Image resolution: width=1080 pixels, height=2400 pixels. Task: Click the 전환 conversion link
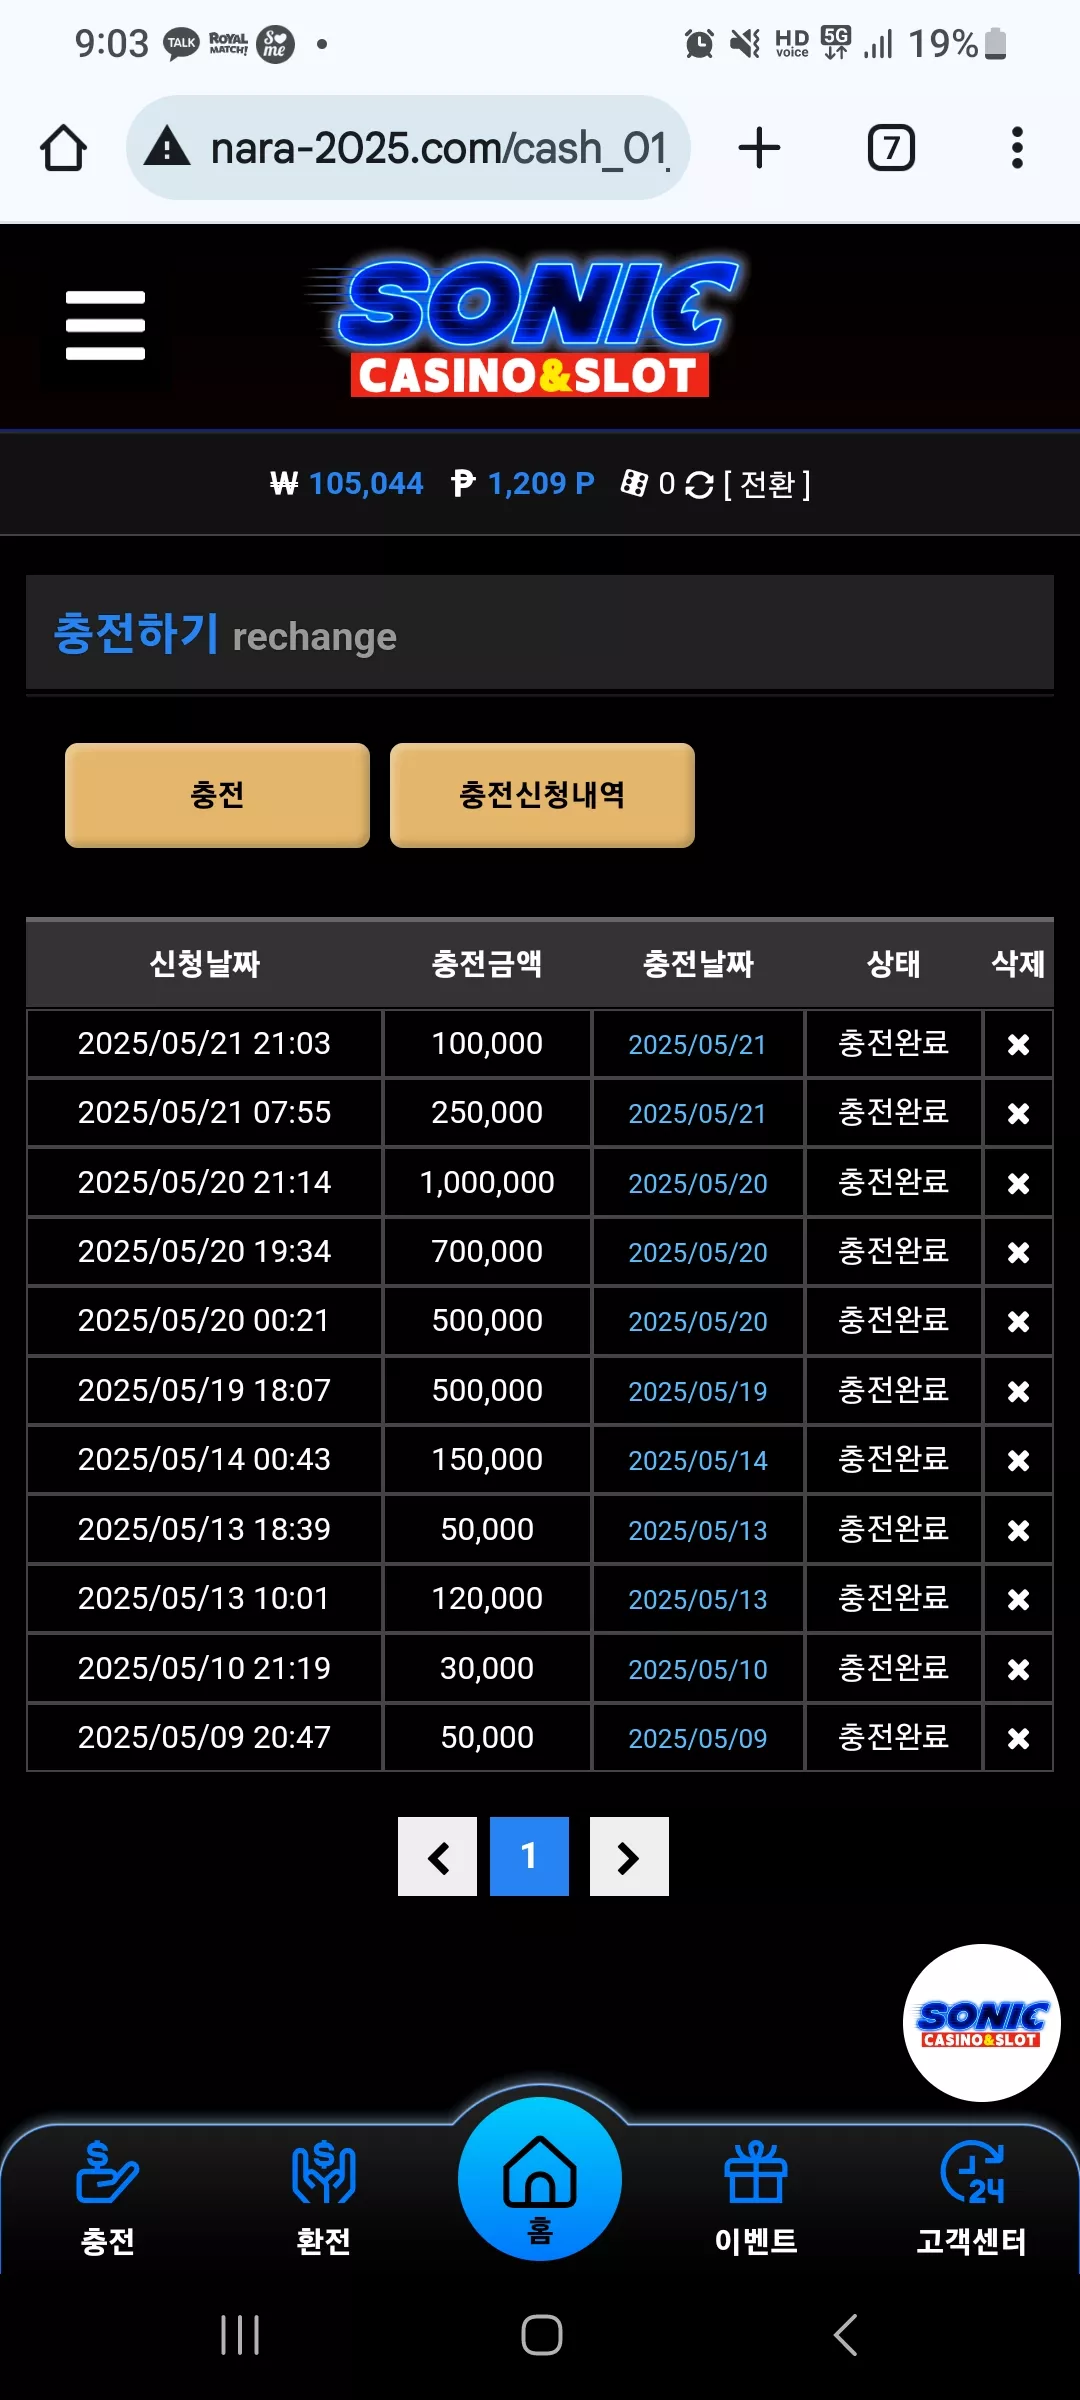pyautogui.click(x=767, y=485)
